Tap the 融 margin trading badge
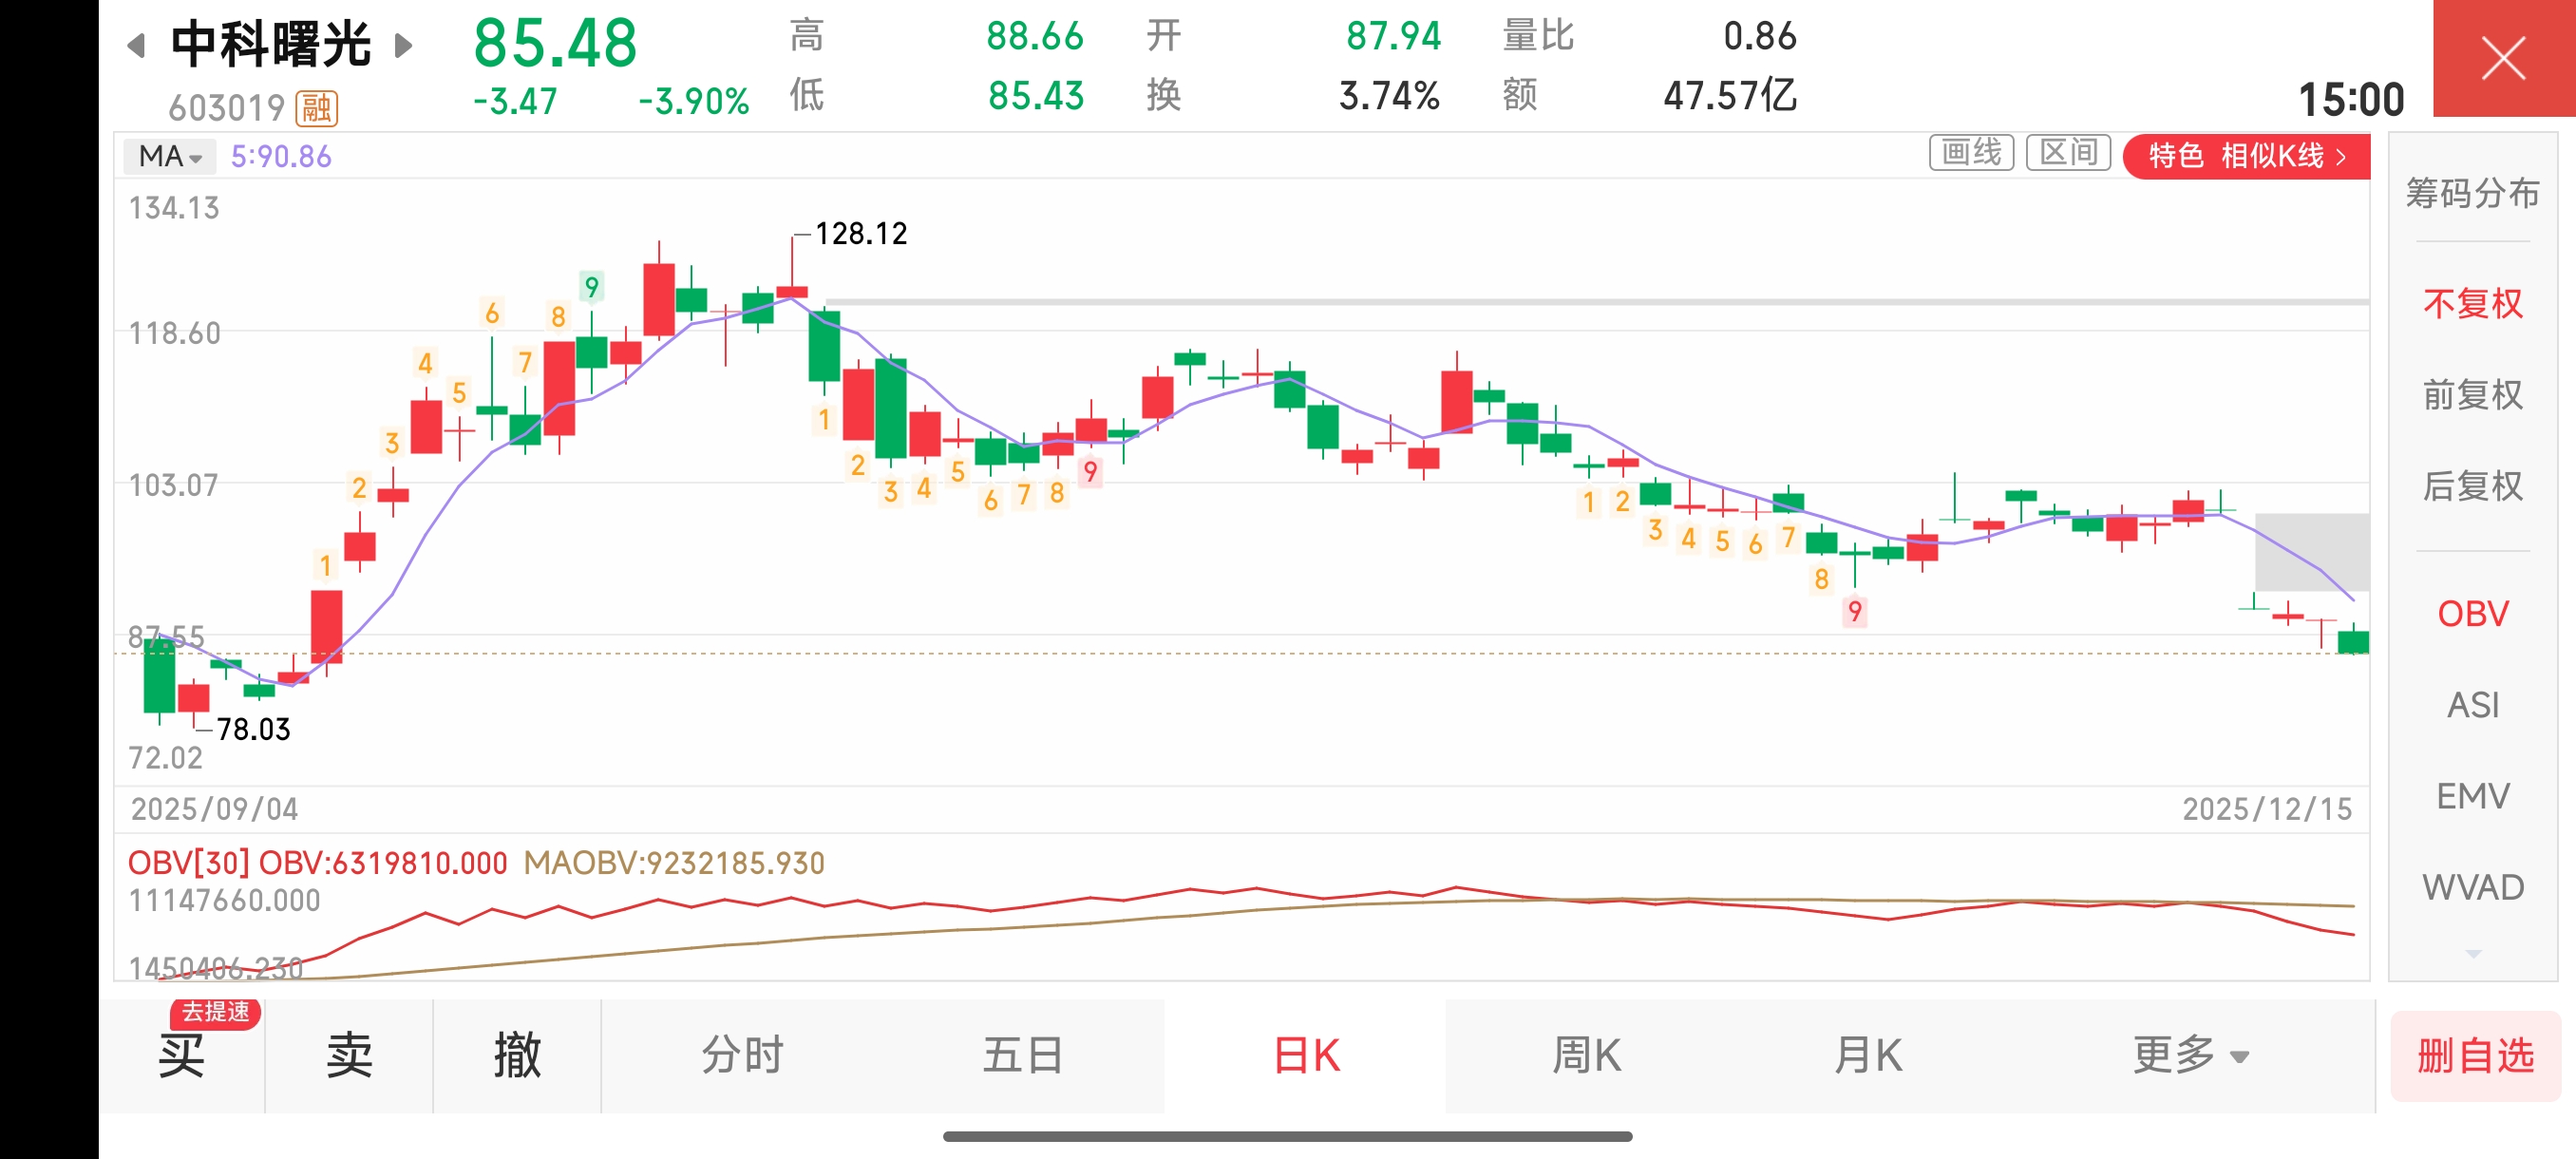This screenshot has width=2576, height=1159. [316, 107]
